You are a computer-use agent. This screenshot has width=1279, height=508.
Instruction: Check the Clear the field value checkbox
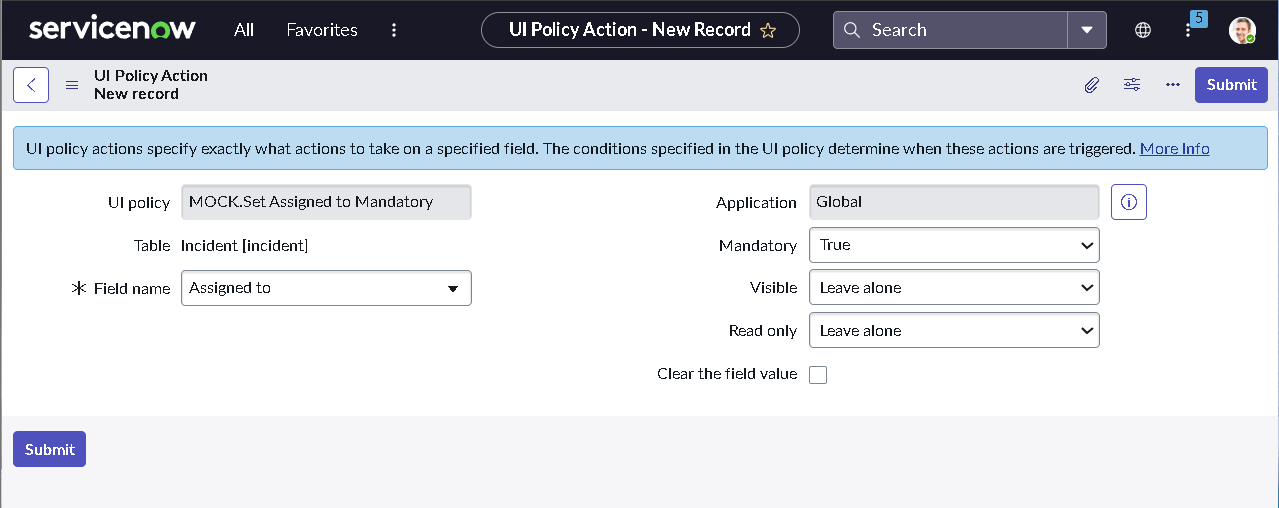click(818, 375)
